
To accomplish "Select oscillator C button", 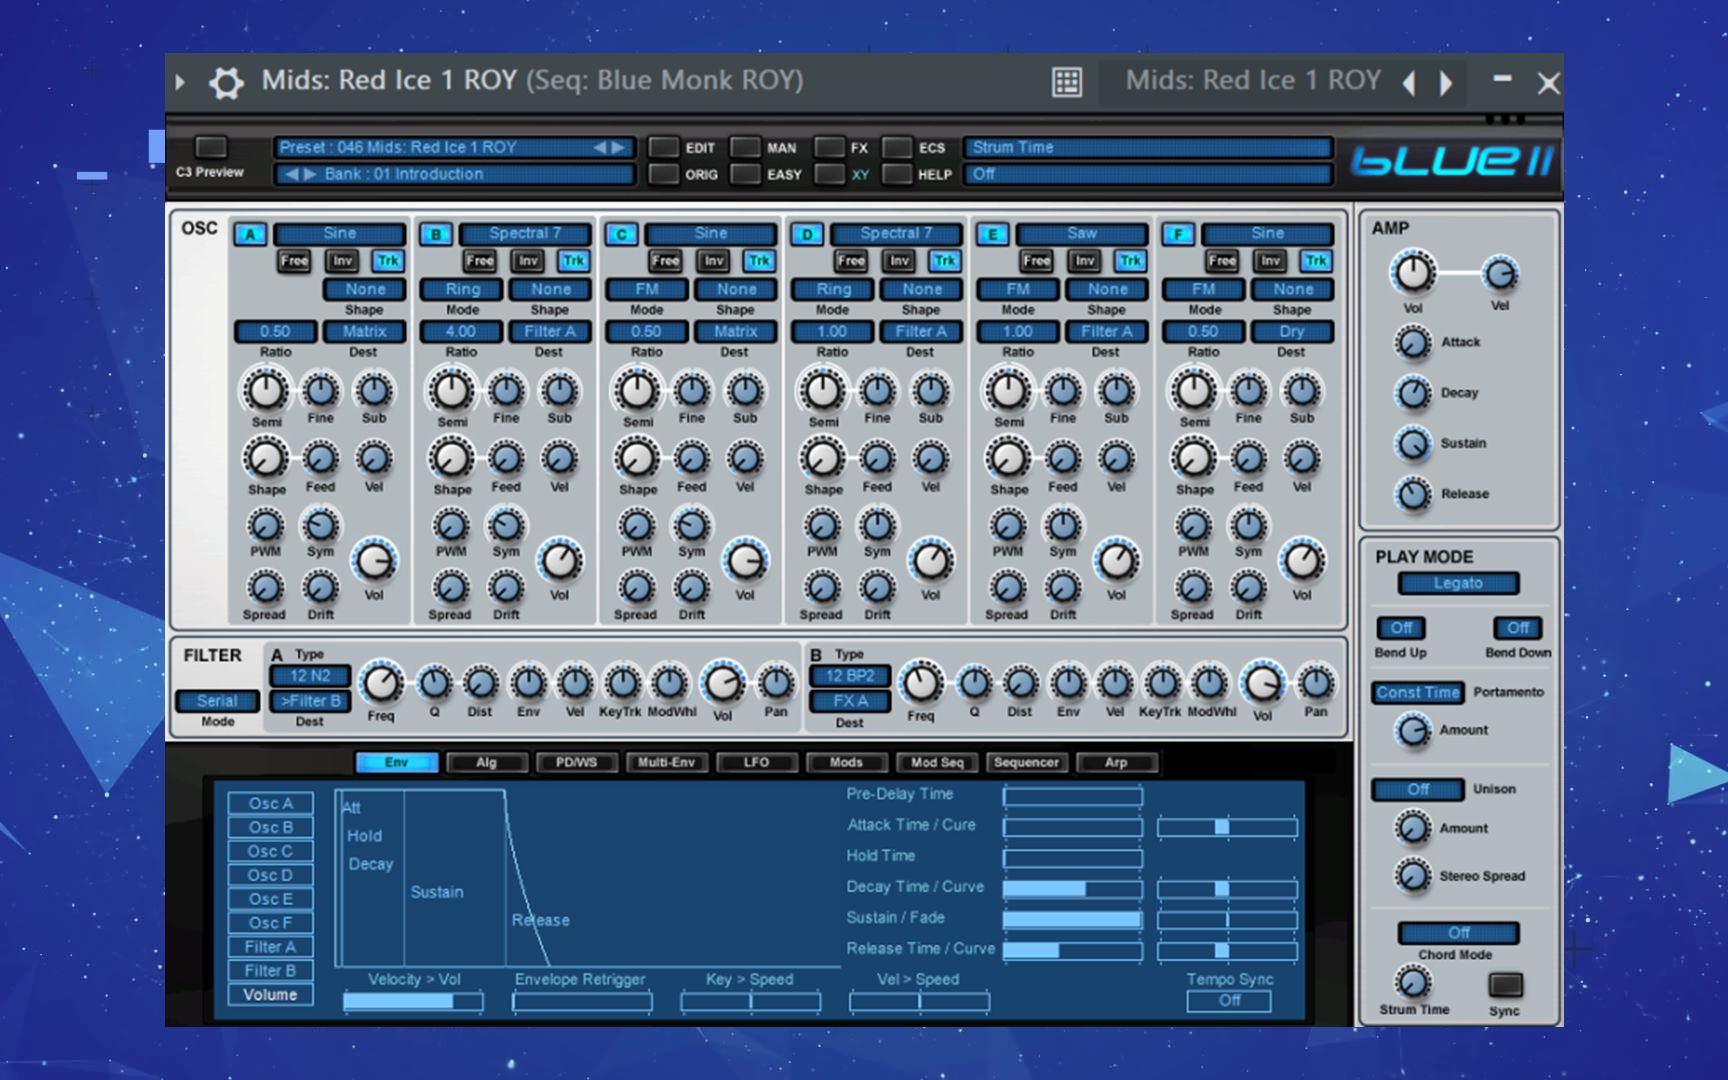I will 621,234.
